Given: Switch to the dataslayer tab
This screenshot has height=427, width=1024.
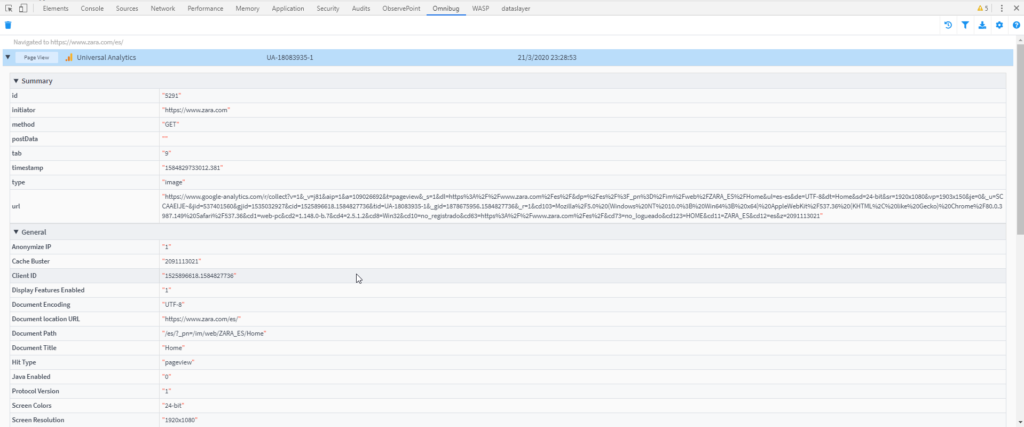Looking at the screenshot, I should coord(516,8).
